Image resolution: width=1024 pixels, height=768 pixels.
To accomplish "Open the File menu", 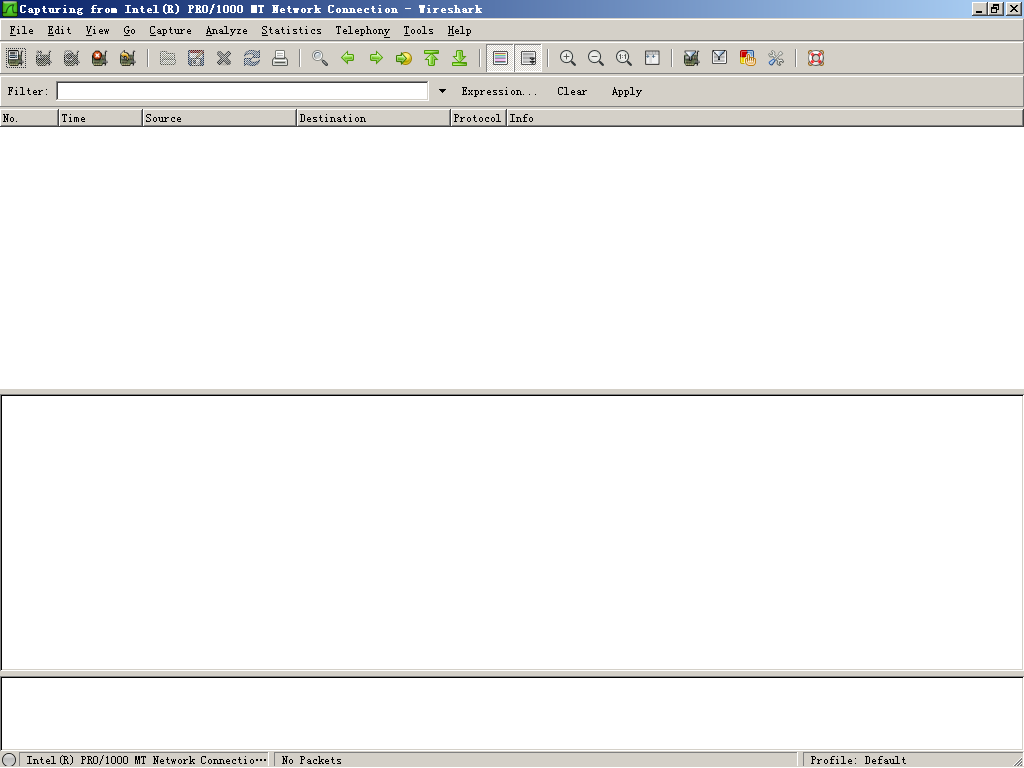I will pos(22,31).
